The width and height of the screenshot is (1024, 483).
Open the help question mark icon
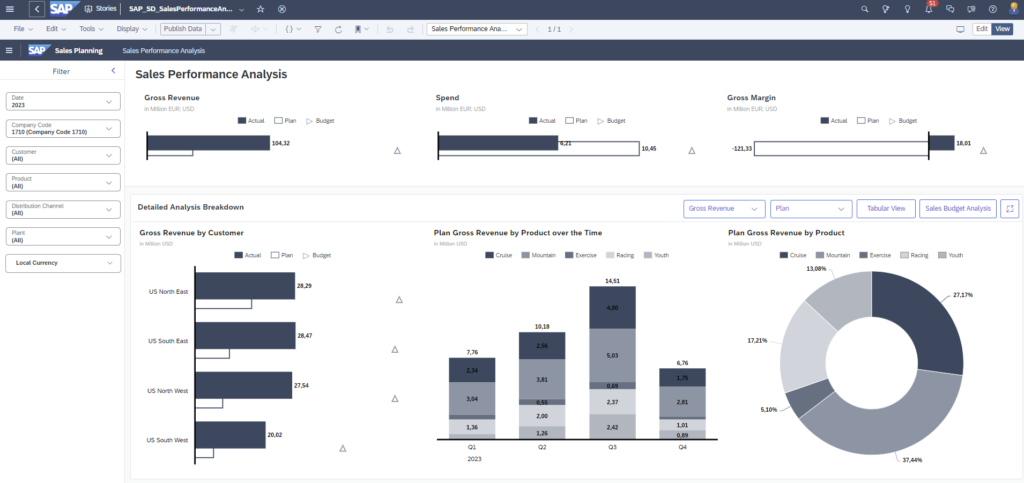coord(993,9)
